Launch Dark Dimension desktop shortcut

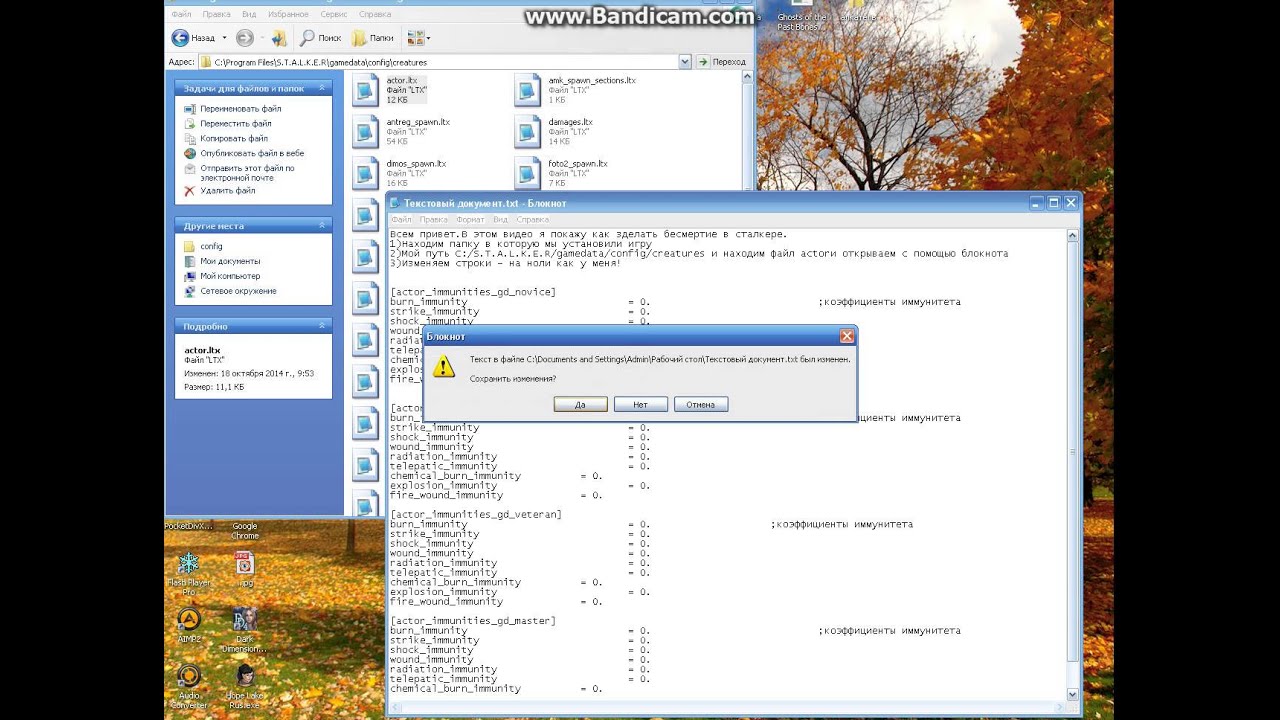[x=245, y=630]
